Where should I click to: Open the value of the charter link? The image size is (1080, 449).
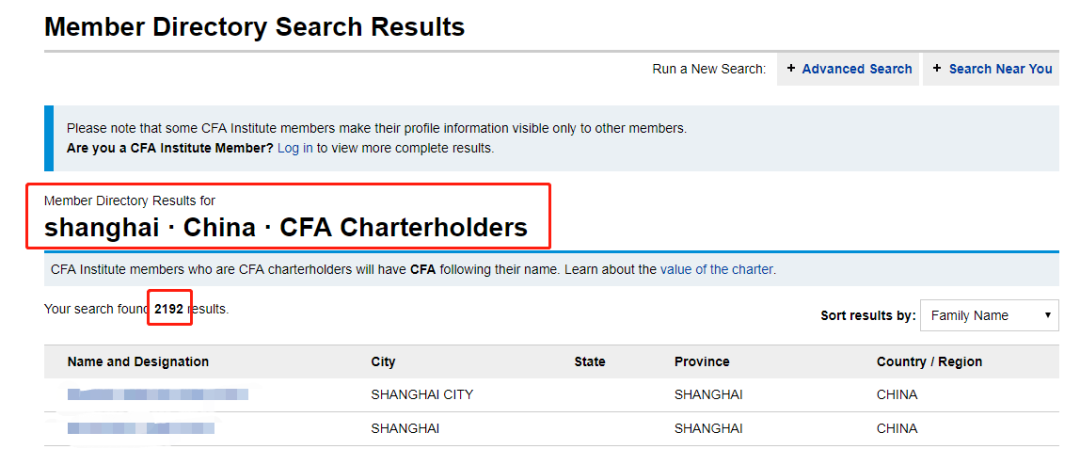(x=717, y=269)
